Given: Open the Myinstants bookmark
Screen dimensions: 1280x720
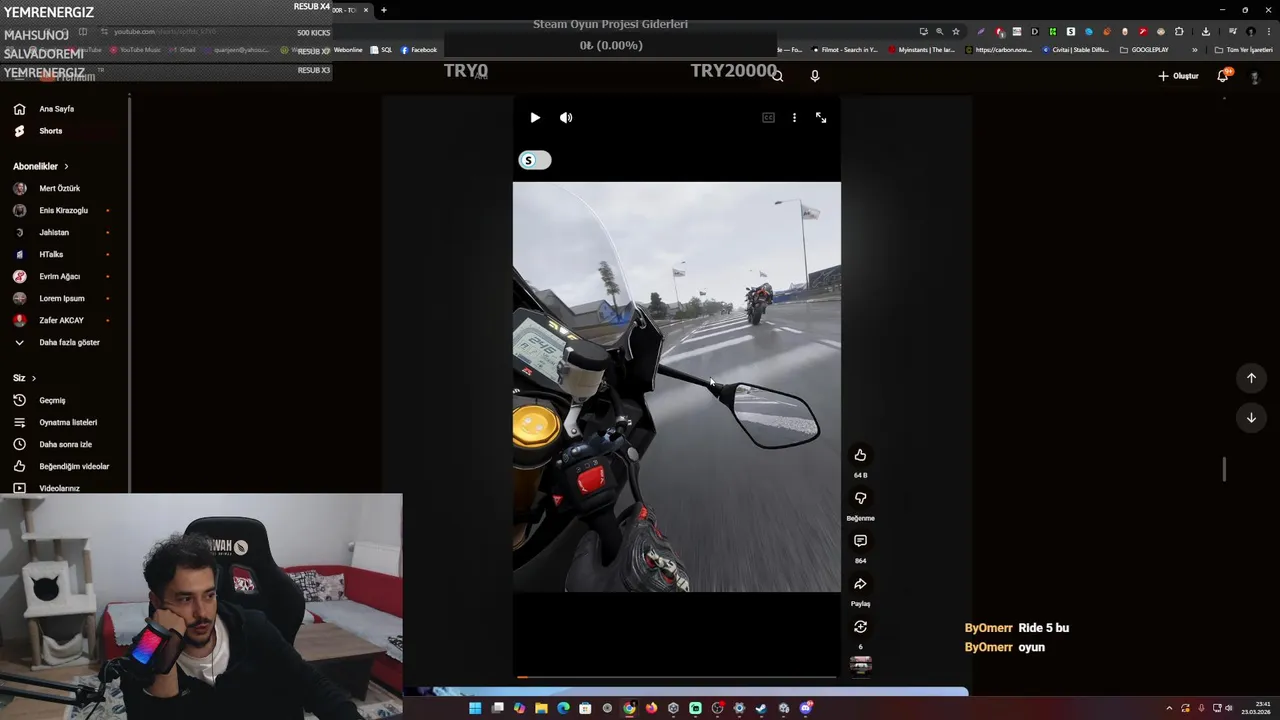Looking at the screenshot, I should point(921,50).
